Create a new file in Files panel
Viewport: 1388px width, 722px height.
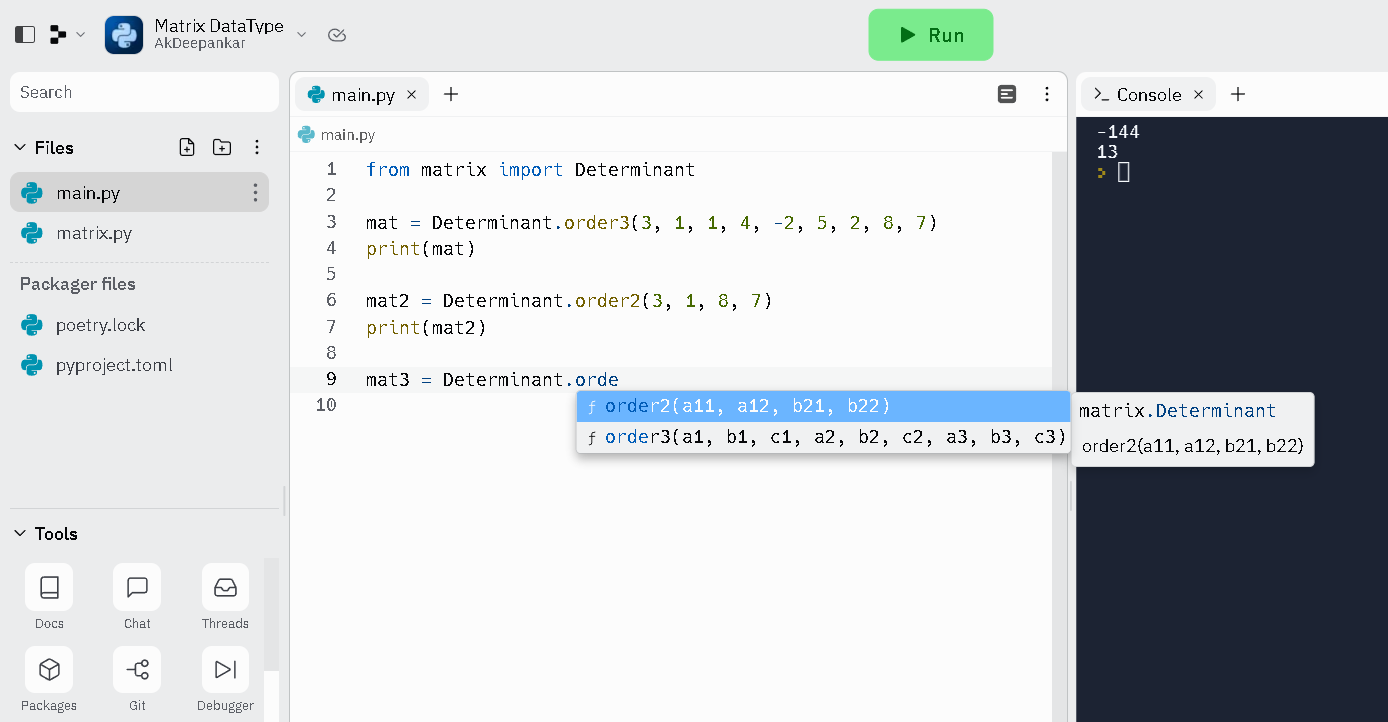tap(187, 146)
